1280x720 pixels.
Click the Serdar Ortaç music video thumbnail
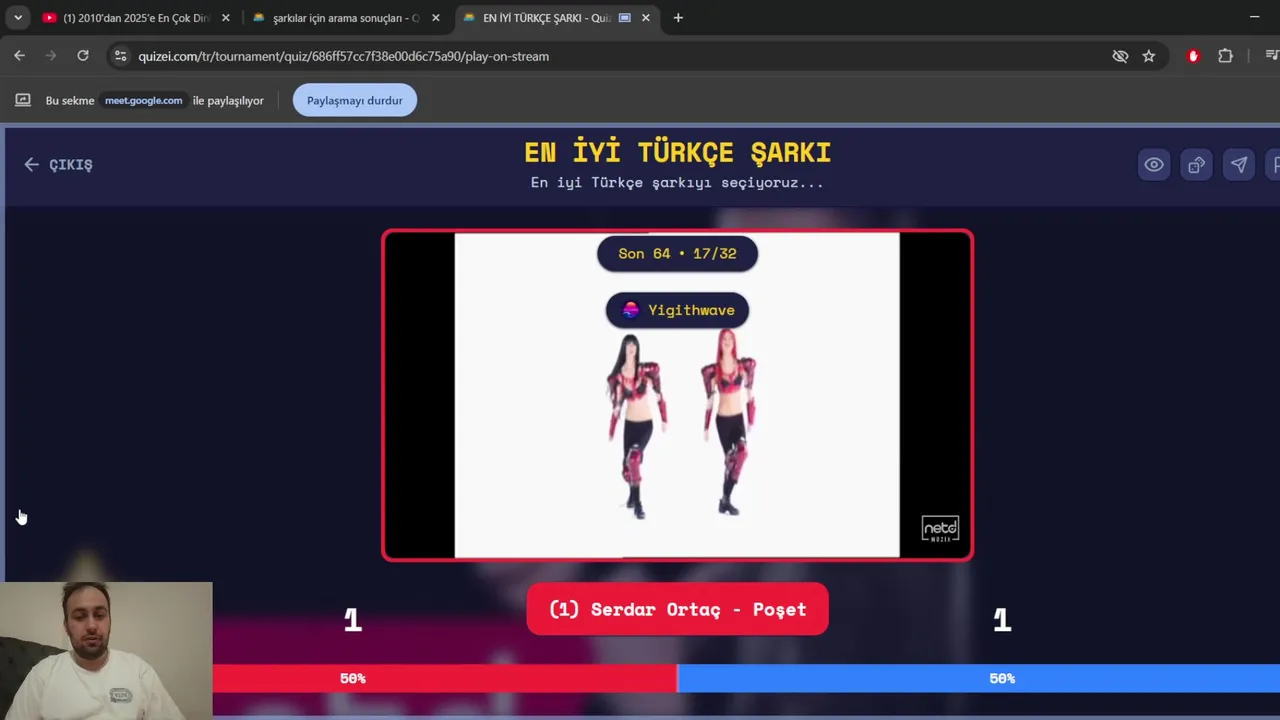click(677, 395)
